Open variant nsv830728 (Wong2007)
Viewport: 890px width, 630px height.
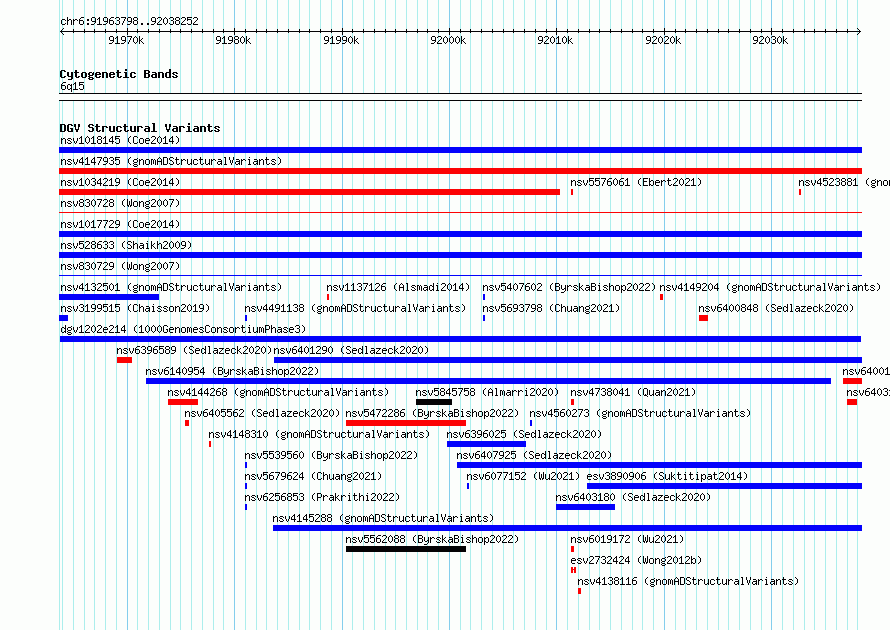(x=120, y=203)
